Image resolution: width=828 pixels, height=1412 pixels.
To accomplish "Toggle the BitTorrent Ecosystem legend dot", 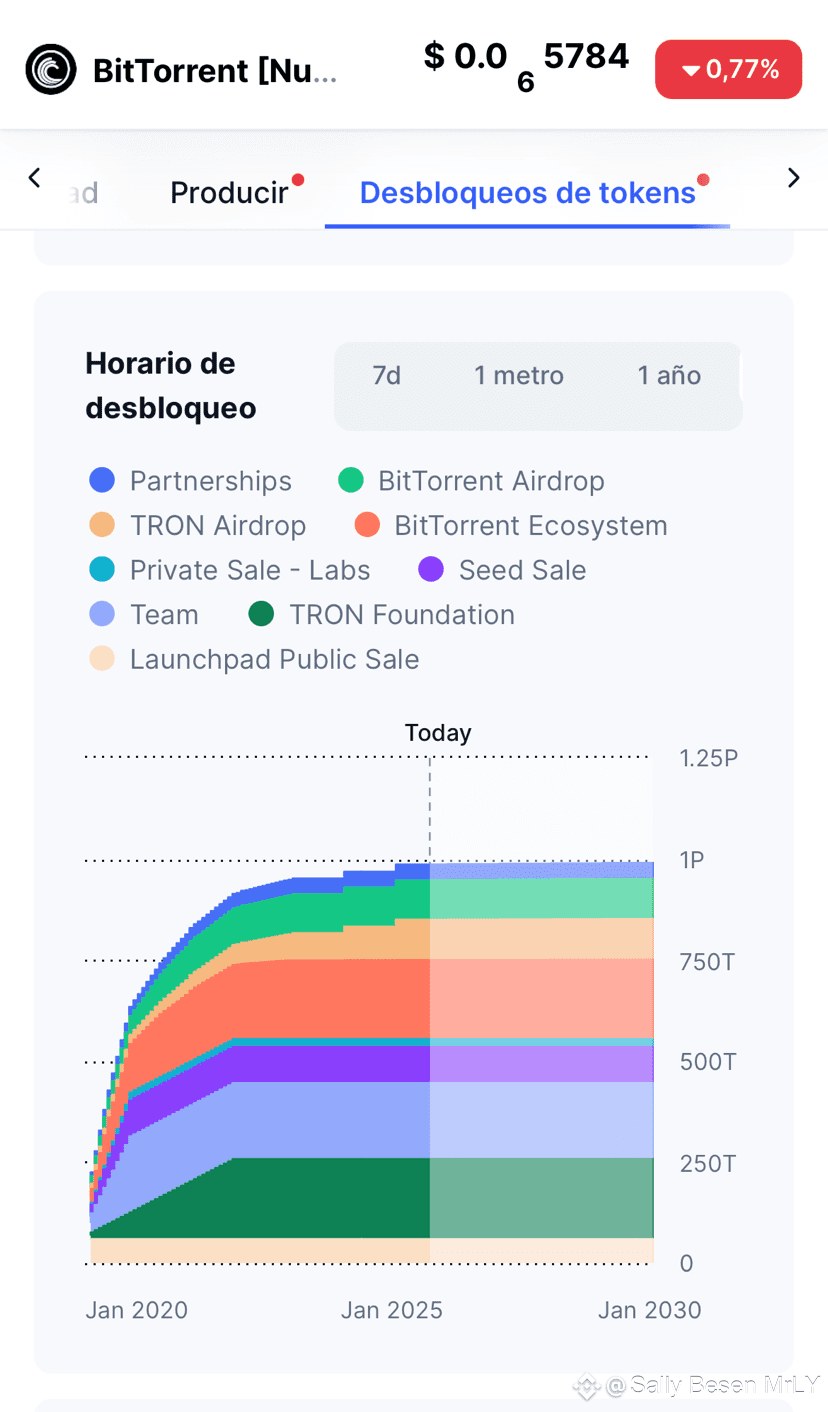I will click(x=367, y=525).
